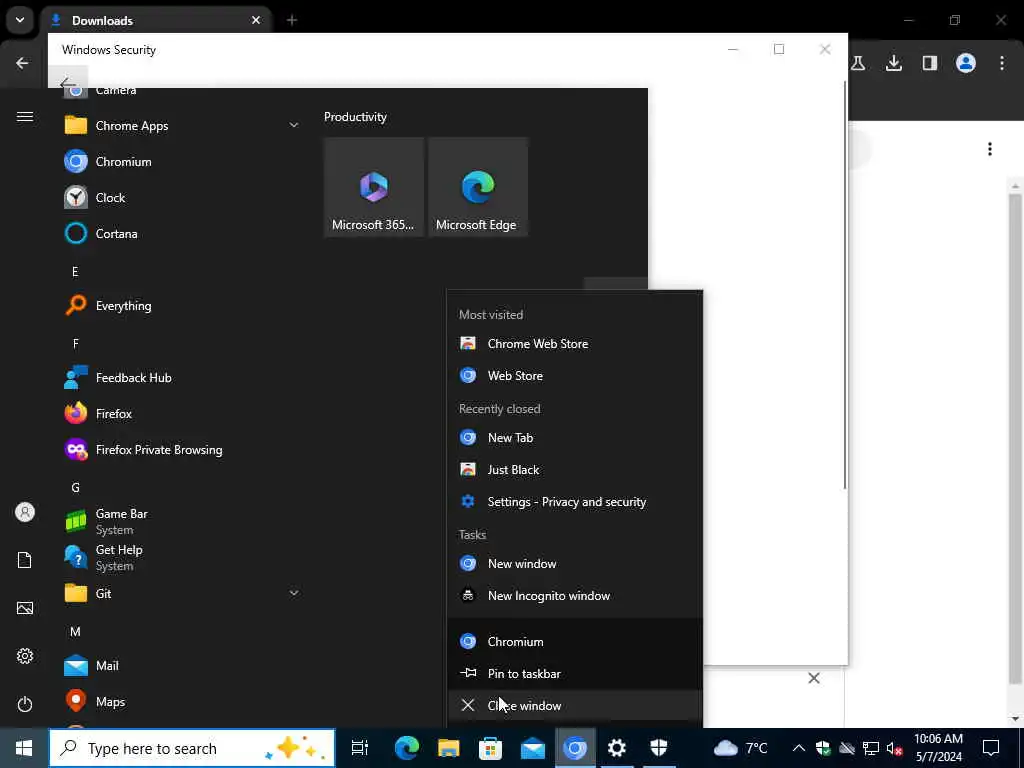Image resolution: width=1024 pixels, height=768 pixels.
Task: Reopen Just Black from Recently closed
Action: click(x=575, y=470)
